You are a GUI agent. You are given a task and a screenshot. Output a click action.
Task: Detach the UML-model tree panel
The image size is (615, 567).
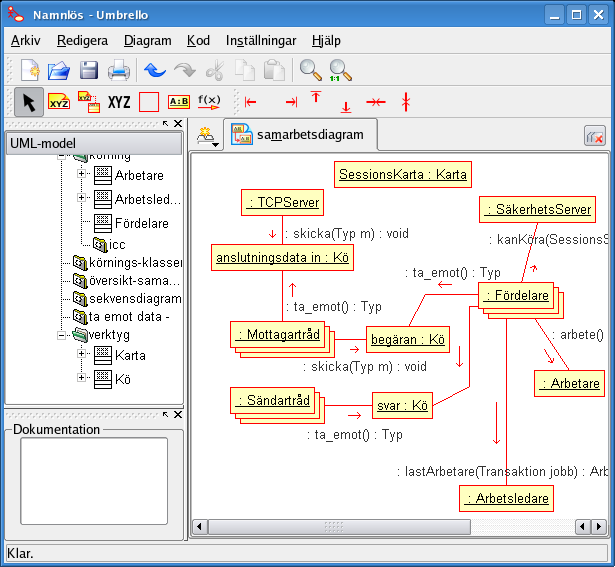click(x=166, y=124)
